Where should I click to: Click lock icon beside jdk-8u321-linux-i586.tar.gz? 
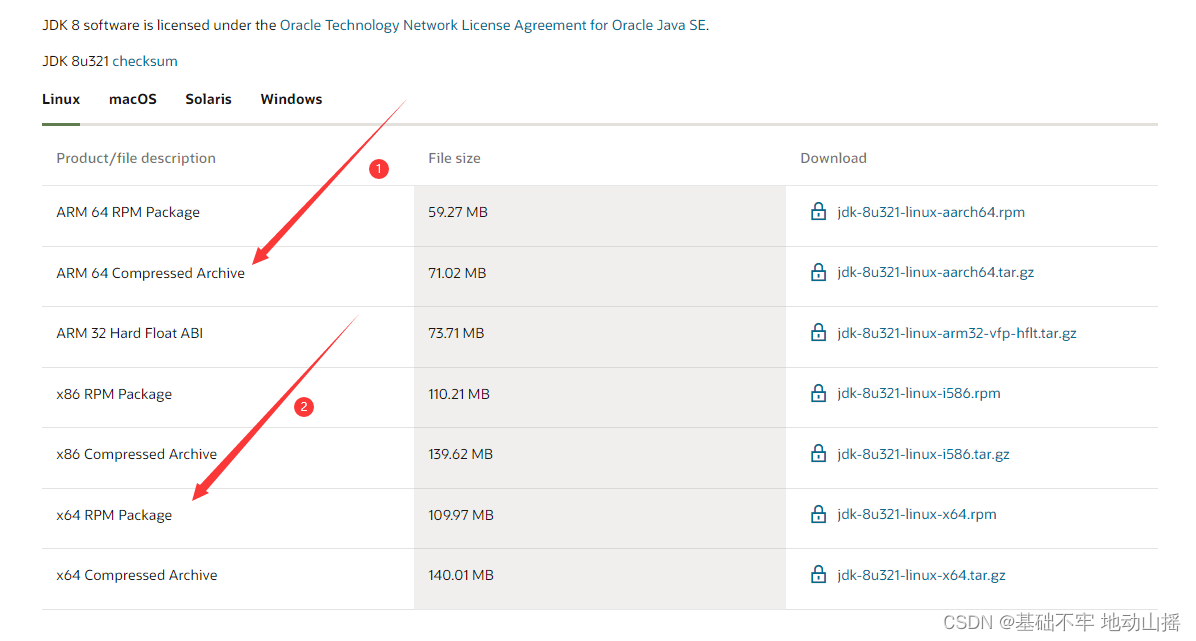coord(818,453)
